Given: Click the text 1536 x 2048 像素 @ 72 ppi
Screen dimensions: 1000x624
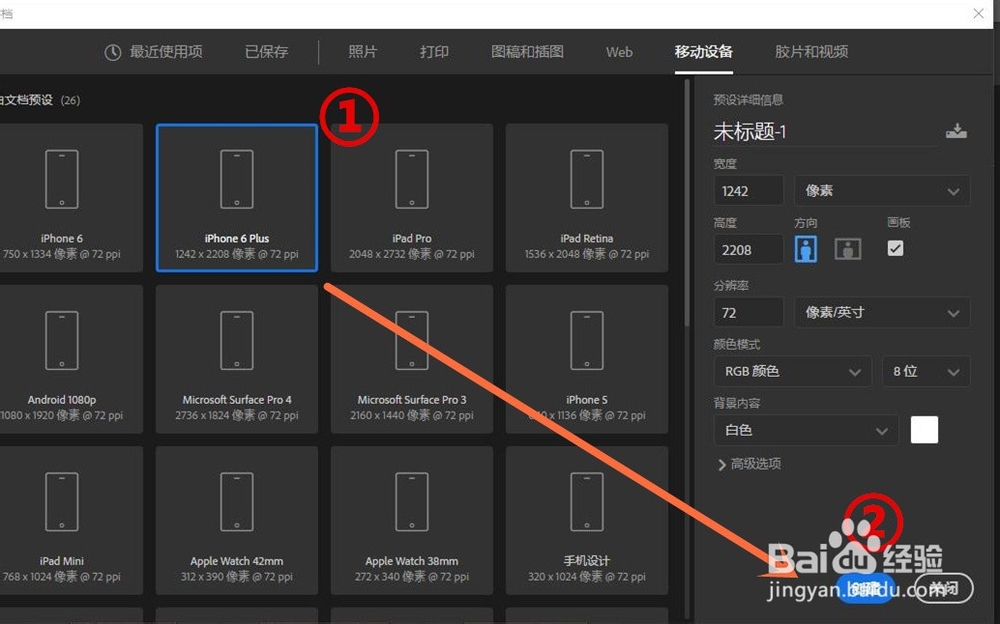Looking at the screenshot, I should (x=587, y=254).
